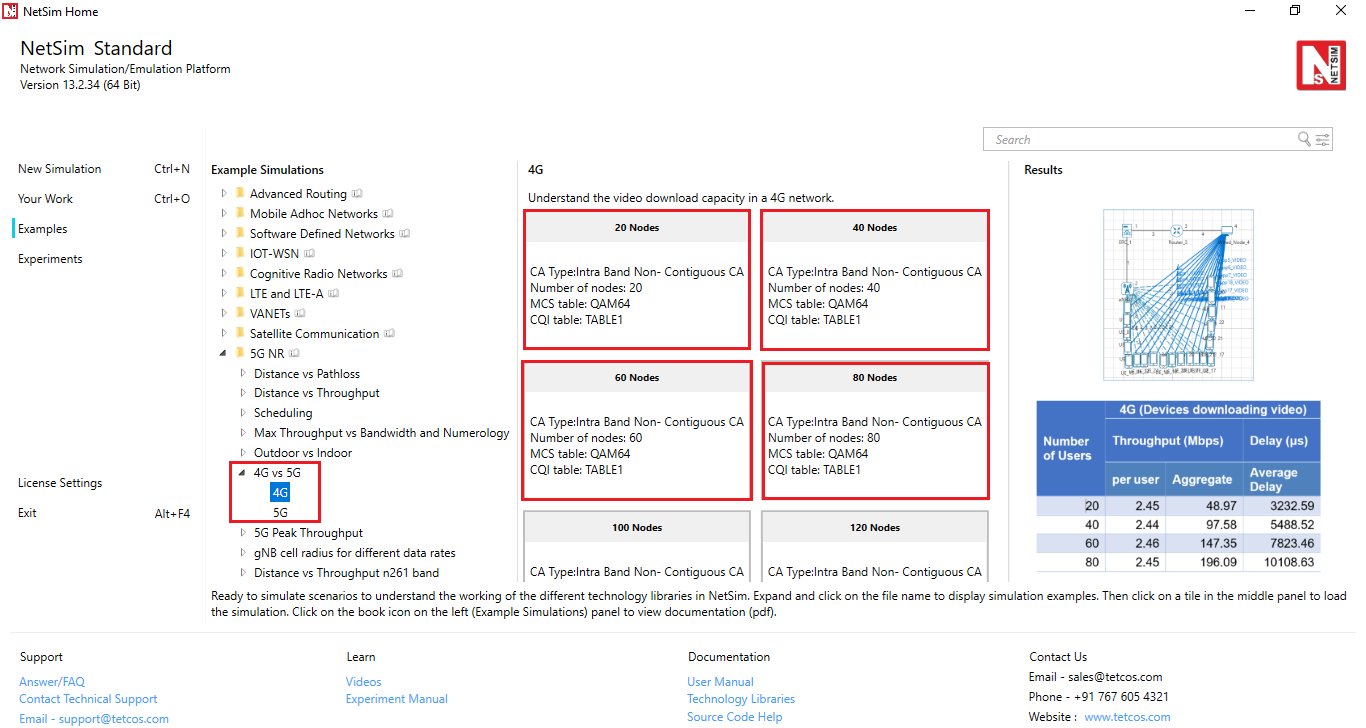Load the 60 Nodes simulation tile
Image resolution: width=1366 pixels, height=728 pixels.
[637, 430]
